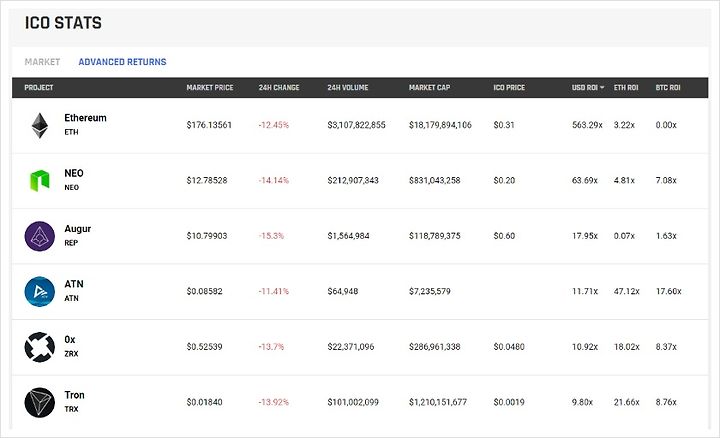Click NEO USD ROI 63.69x
720x438 pixels.
(585, 180)
